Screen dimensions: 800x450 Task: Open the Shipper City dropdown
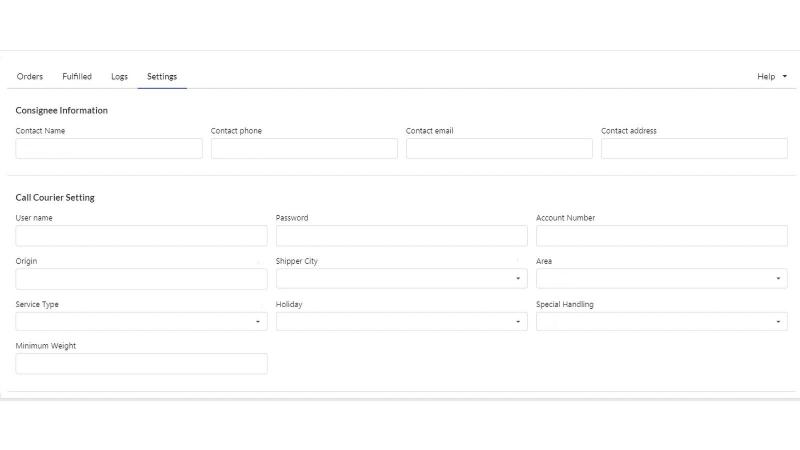coord(402,279)
